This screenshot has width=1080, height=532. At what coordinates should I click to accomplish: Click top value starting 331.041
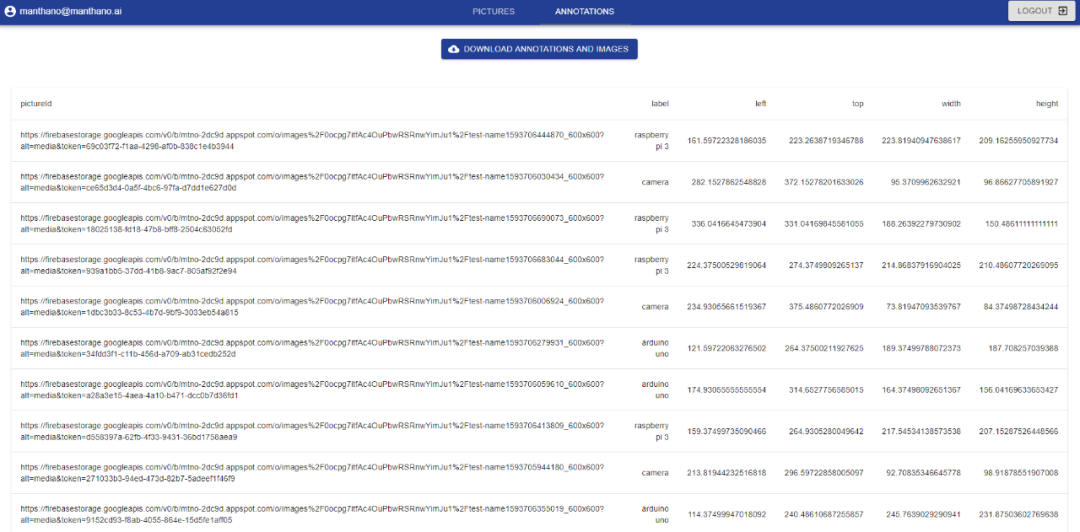click(x=824, y=224)
